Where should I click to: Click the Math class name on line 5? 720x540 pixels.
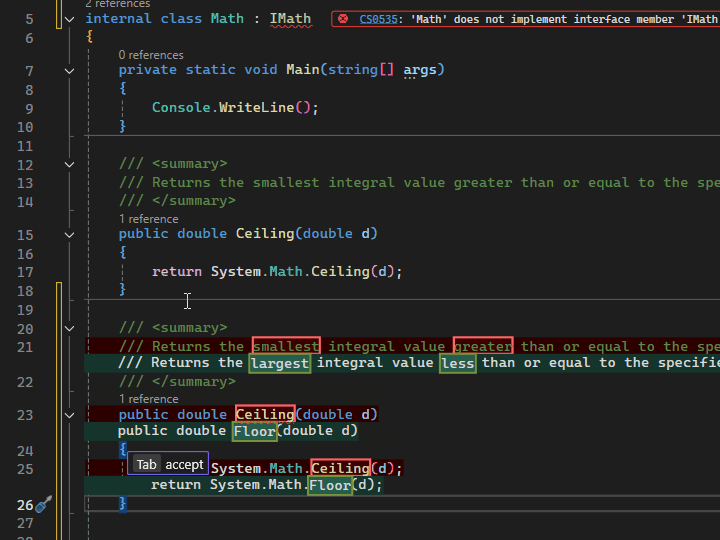pos(227,19)
